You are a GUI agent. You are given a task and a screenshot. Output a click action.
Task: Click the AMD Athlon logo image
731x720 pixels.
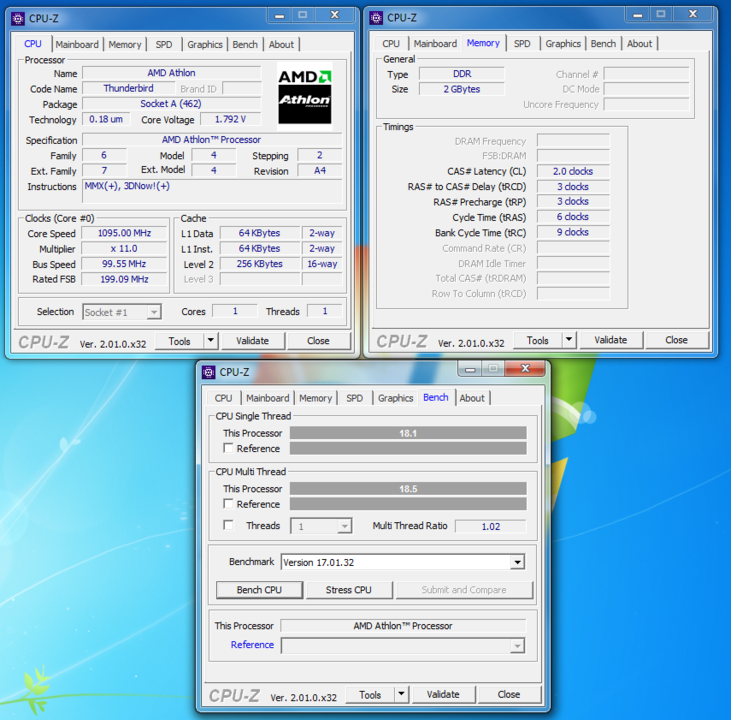(x=304, y=97)
